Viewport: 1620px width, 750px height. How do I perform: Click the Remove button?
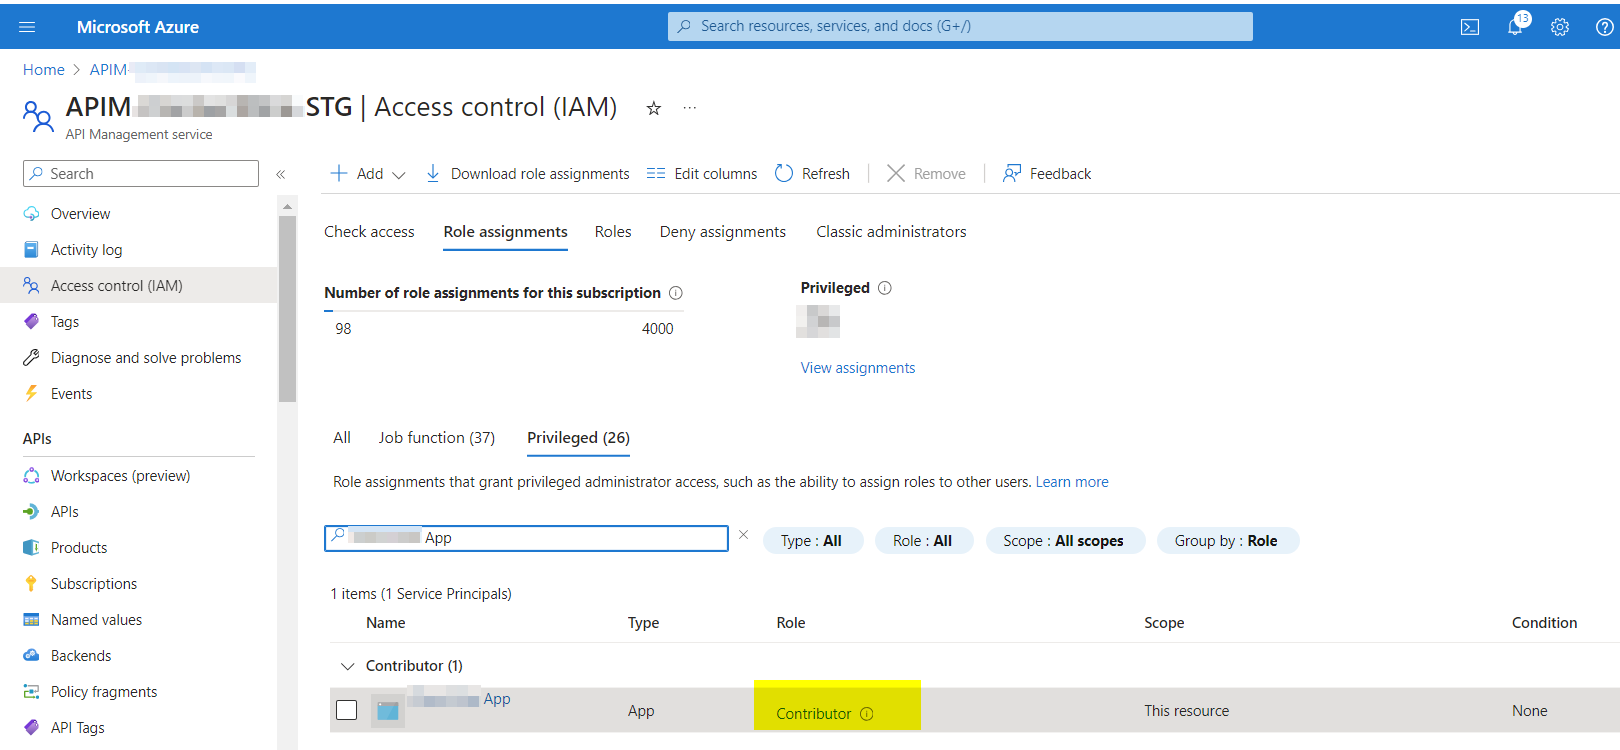coord(926,174)
